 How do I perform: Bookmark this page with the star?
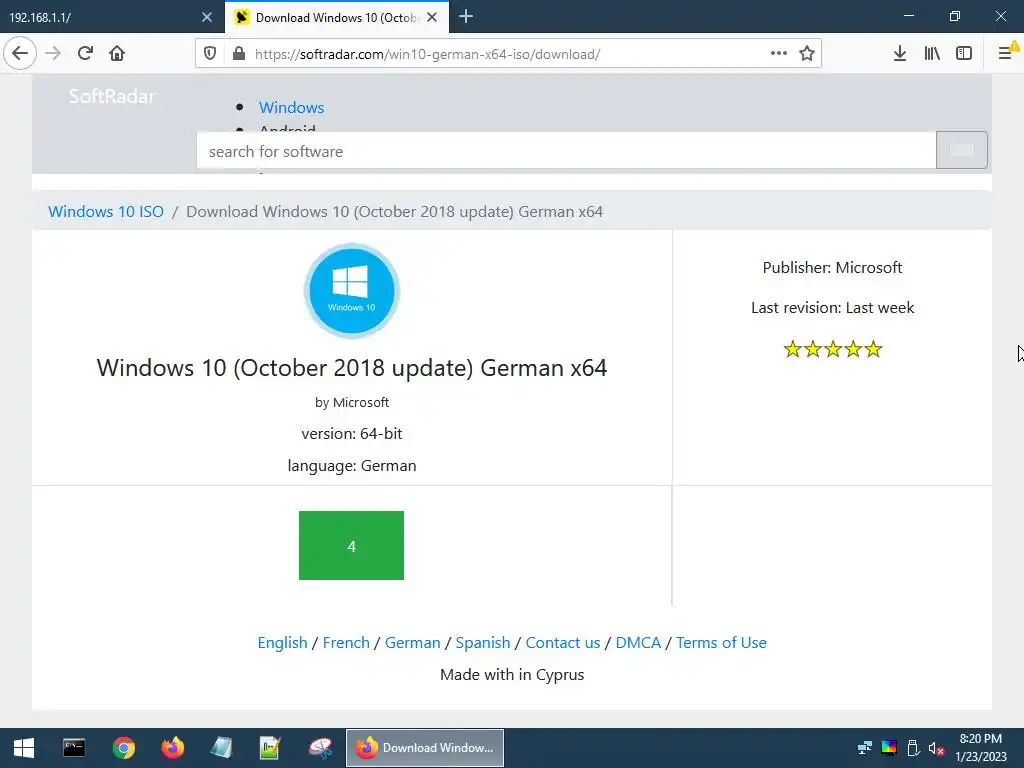pyautogui.click(x=807, y=54)
